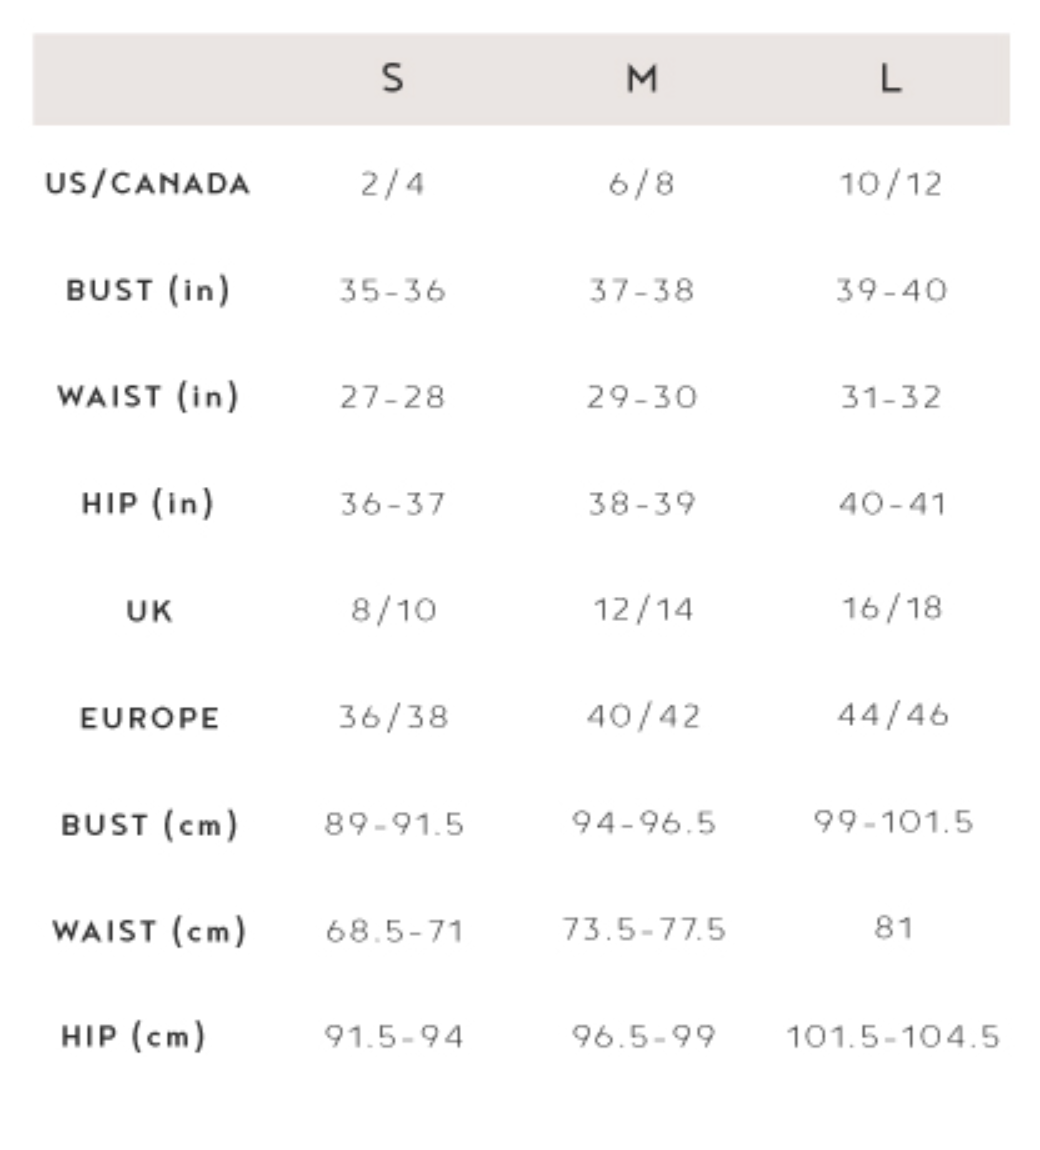
Task: Click the S size column header
Action: (392, 78)
